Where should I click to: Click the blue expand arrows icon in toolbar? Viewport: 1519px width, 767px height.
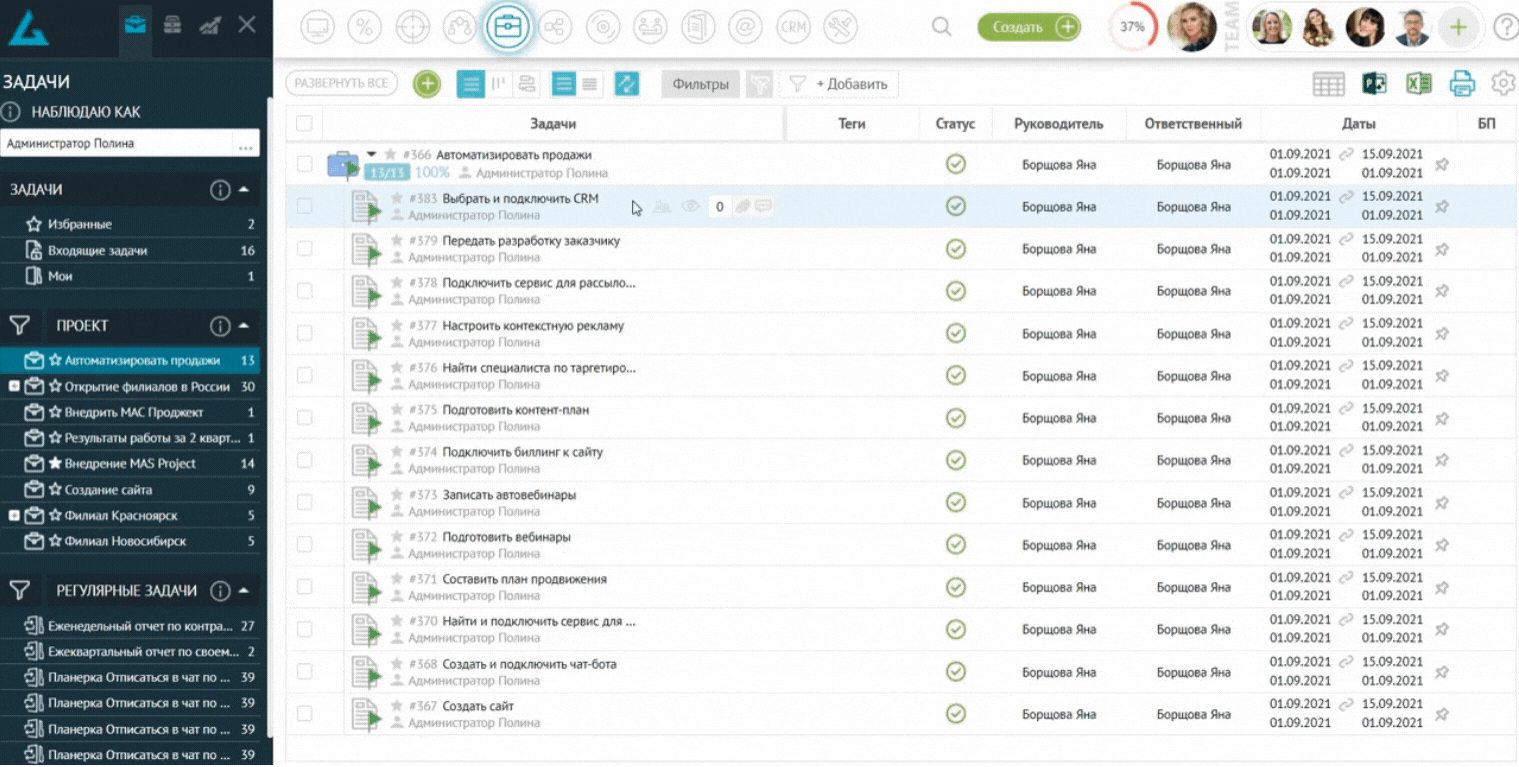click(x=627, y=84)
